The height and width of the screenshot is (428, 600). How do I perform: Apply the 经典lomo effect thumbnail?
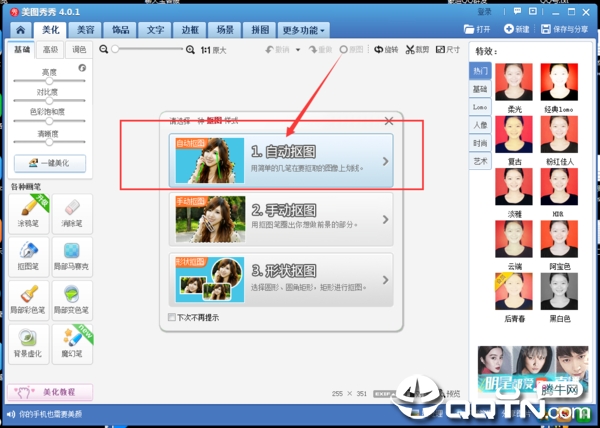pos(559,82)
